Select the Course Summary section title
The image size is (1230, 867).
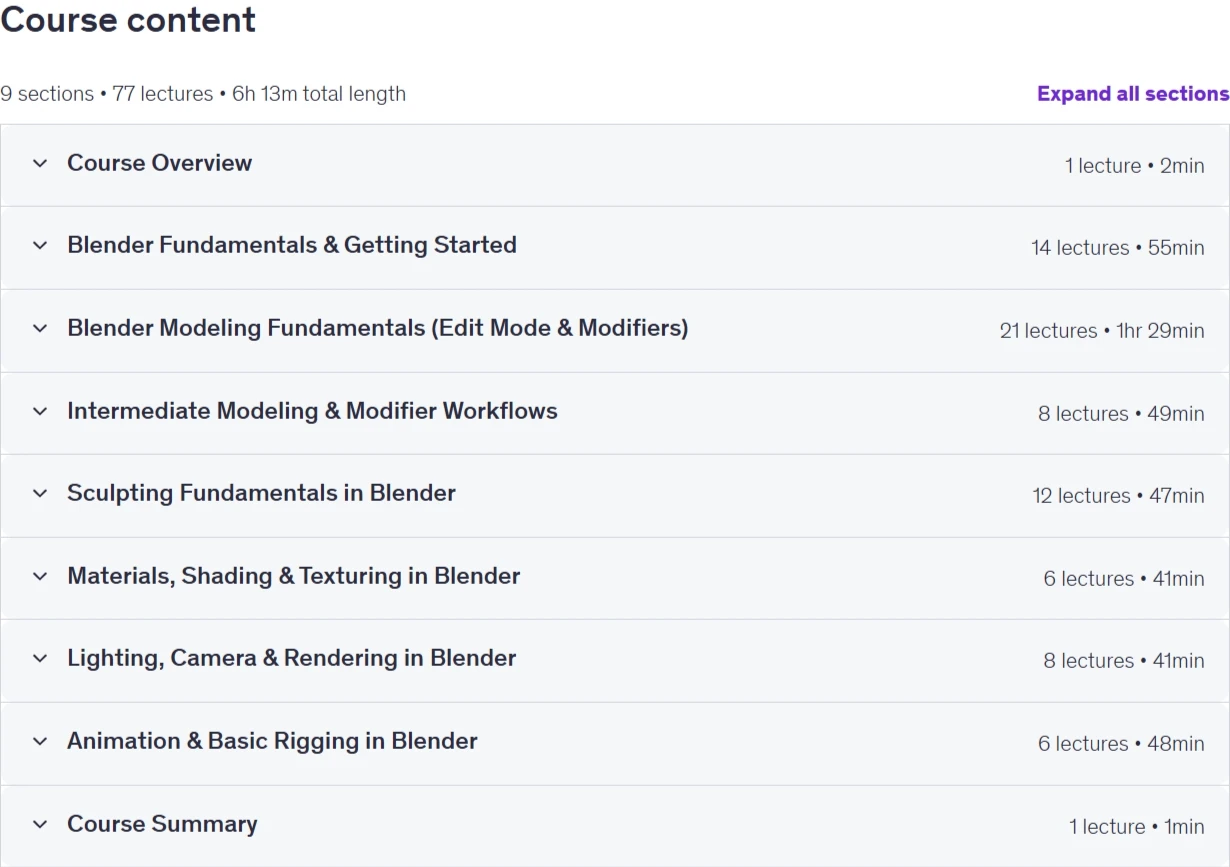click(x=162, y=824)
